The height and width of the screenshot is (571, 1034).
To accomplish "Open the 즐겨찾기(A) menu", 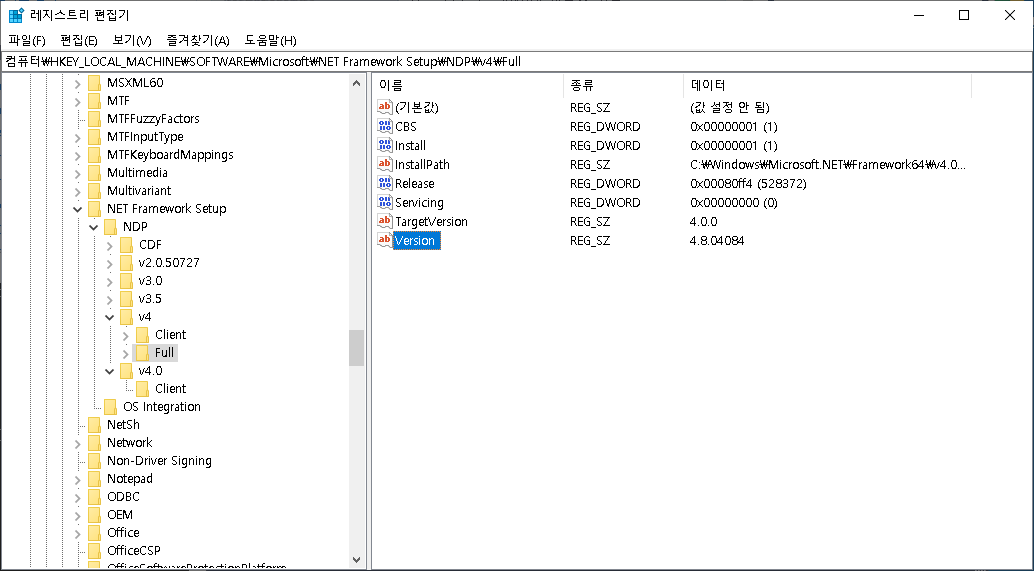I will pyautogui.click(x=198, y=41).
